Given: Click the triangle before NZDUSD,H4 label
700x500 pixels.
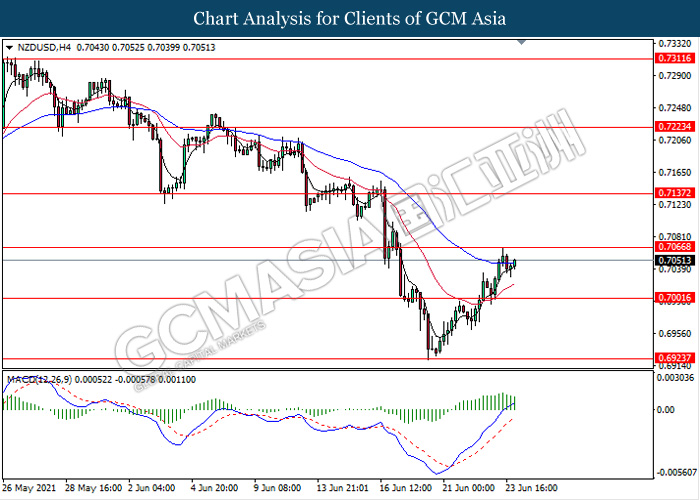Looking at the screenshot, I should point(10,48).
